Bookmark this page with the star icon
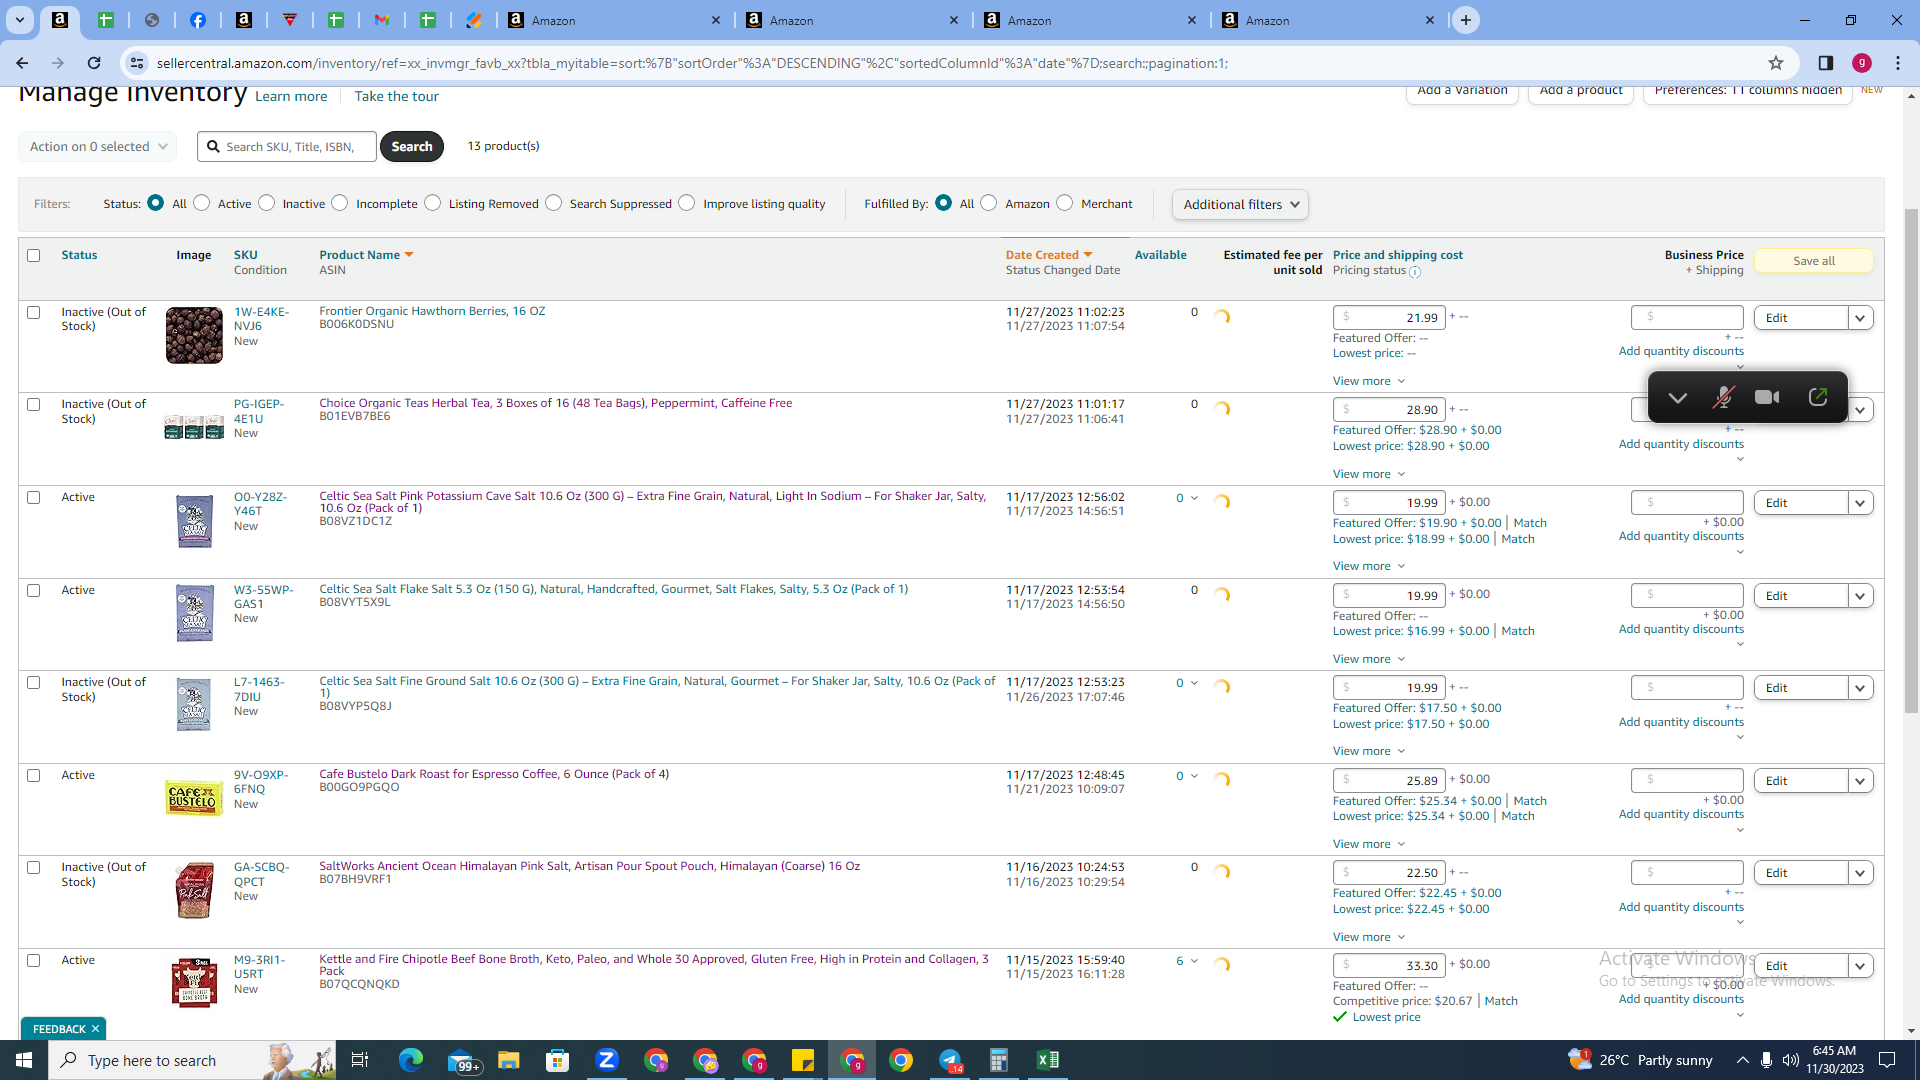 coord(1776,63)
